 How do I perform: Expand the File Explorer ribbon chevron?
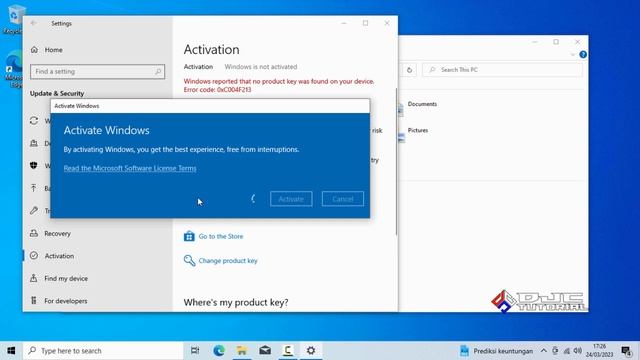tap(573, 54)
